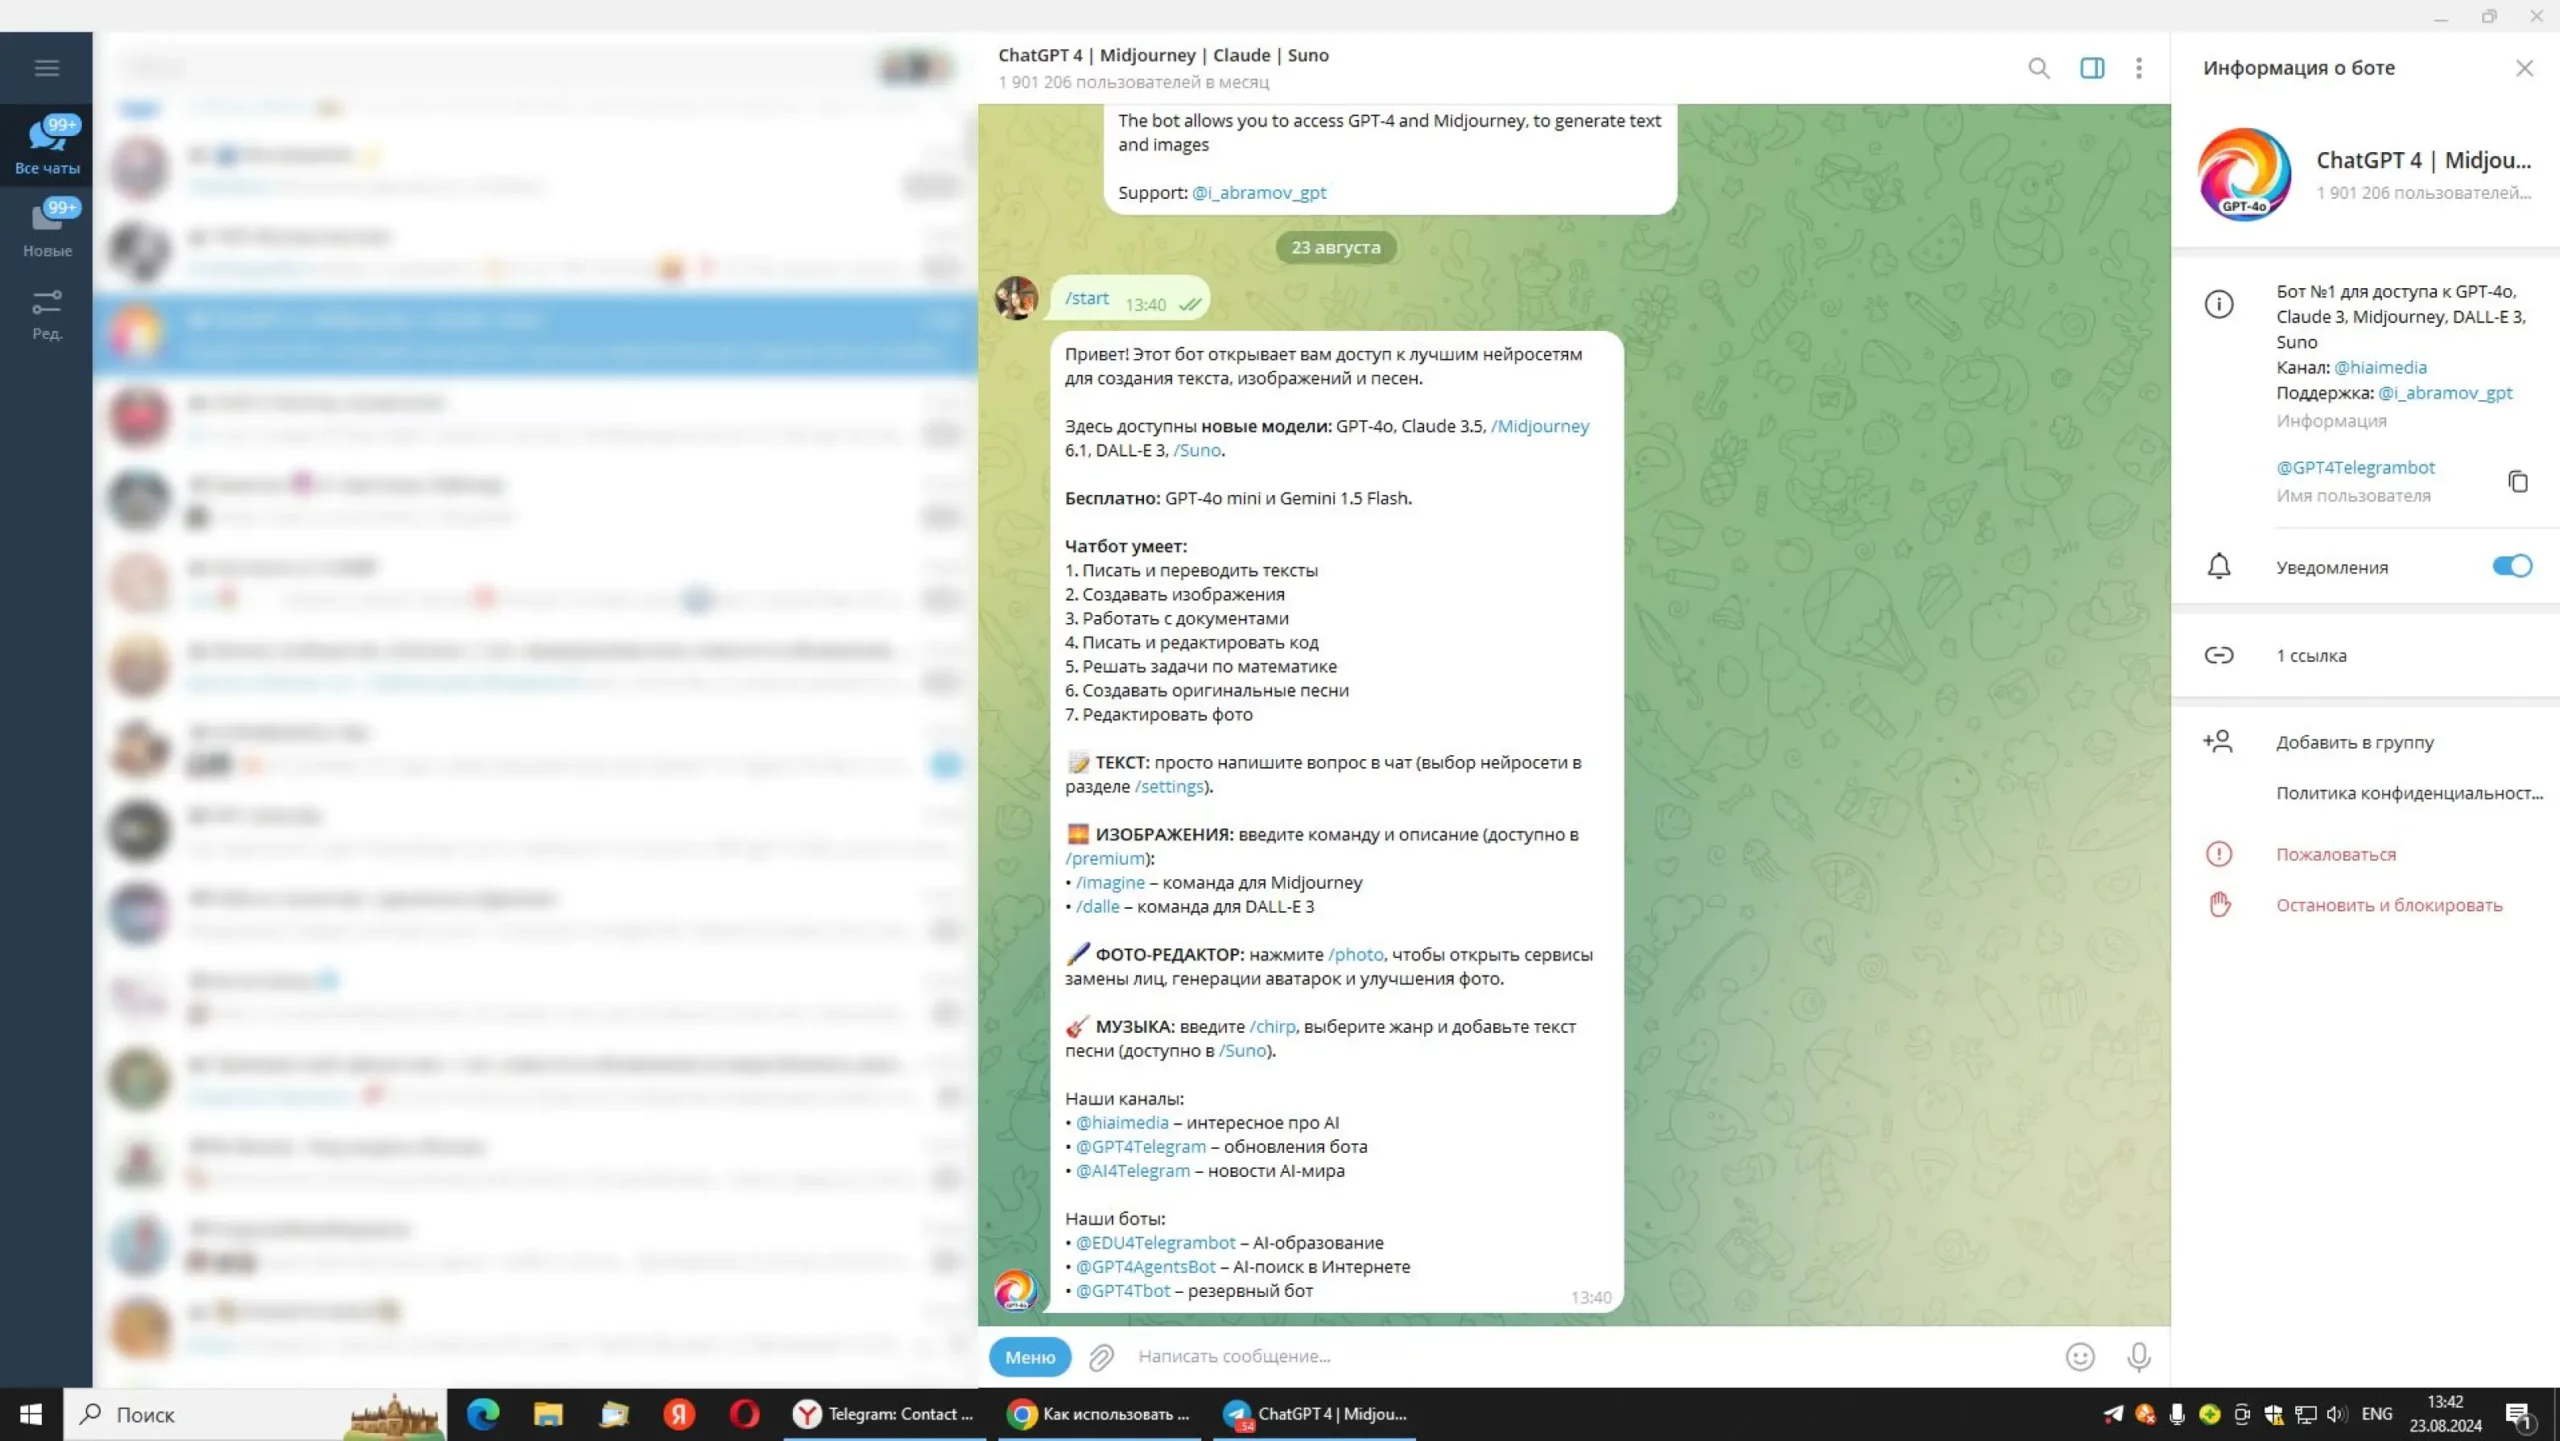
Task: Open the hamburger main menu
Action: click(46, 68)
